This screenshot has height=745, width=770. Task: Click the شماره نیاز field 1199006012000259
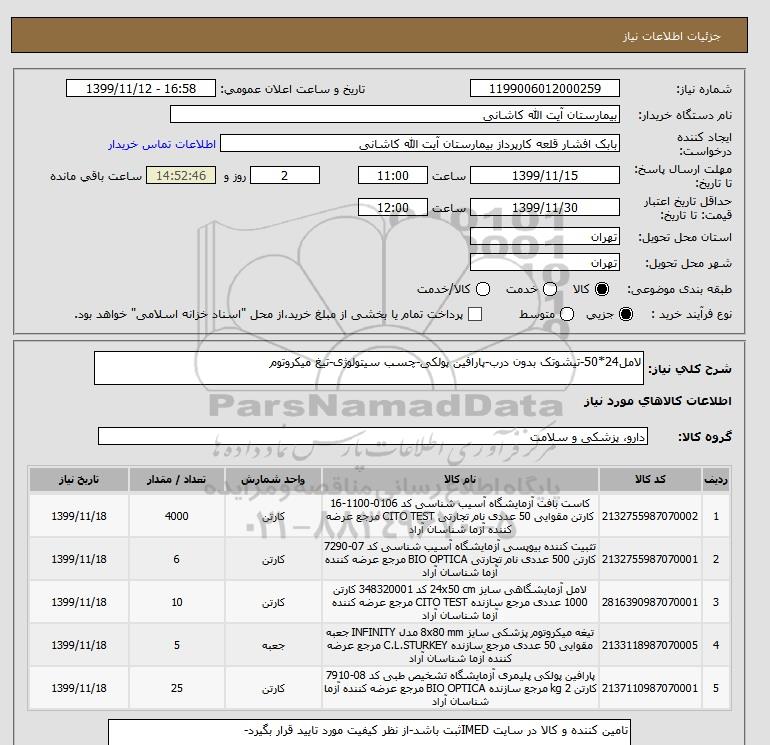[545, 89]
